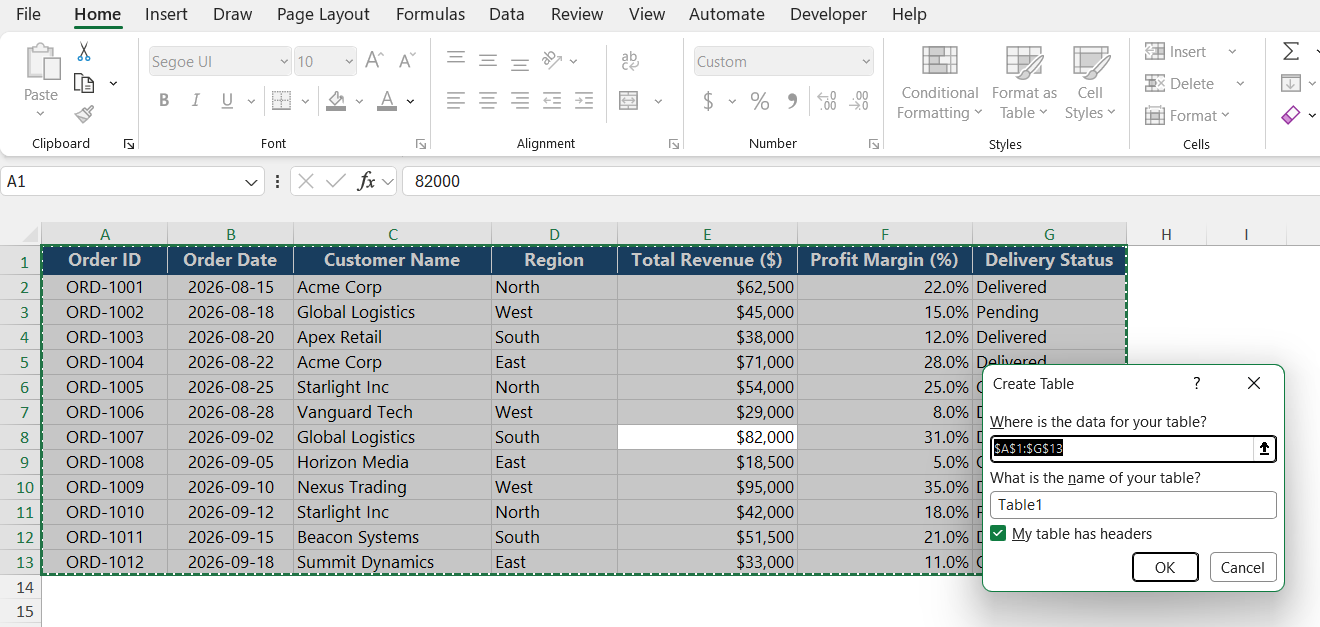Click the table data range field
Screen dimensions: 1320x627
(x=1122, y=449)
